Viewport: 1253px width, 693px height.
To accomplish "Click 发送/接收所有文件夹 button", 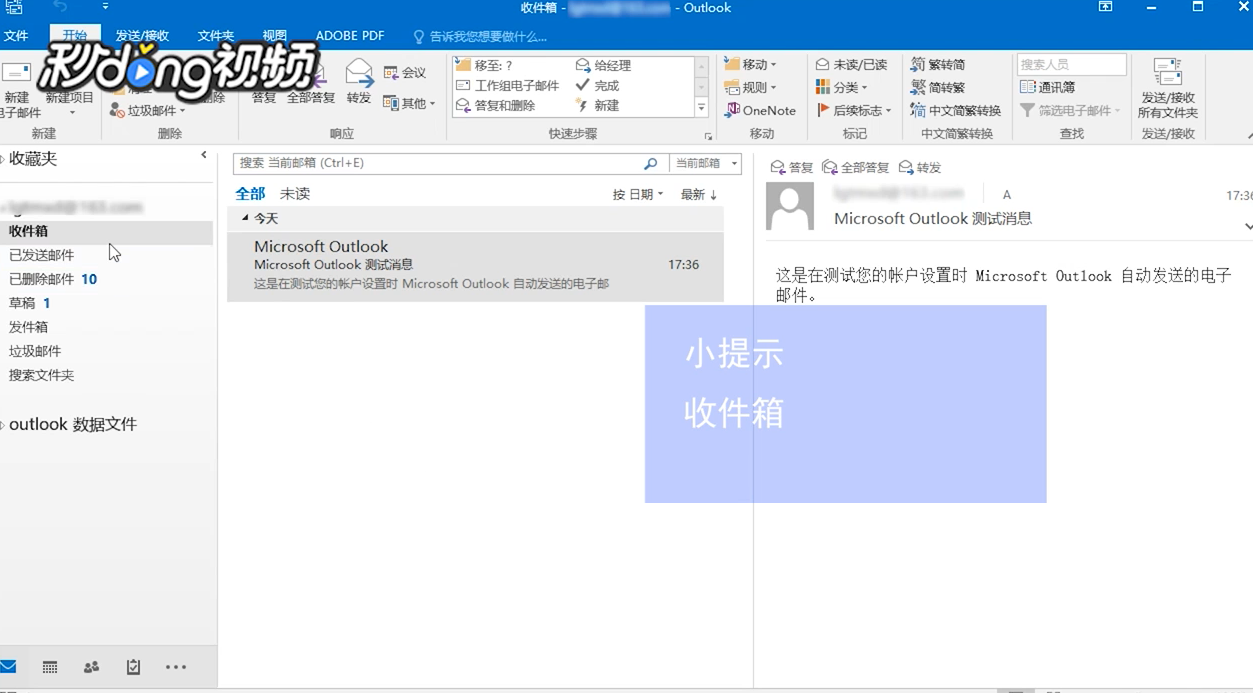I will [1167, 89].
